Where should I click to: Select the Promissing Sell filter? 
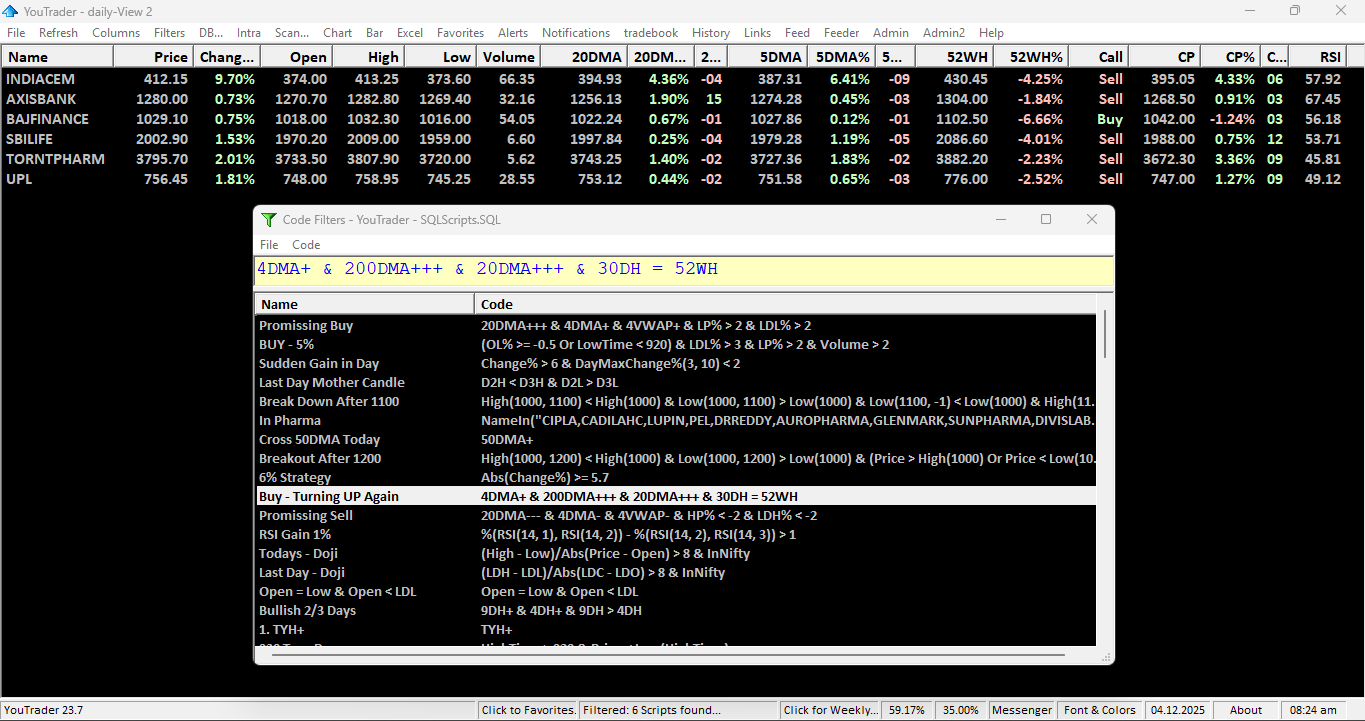(x=675, y=516)
